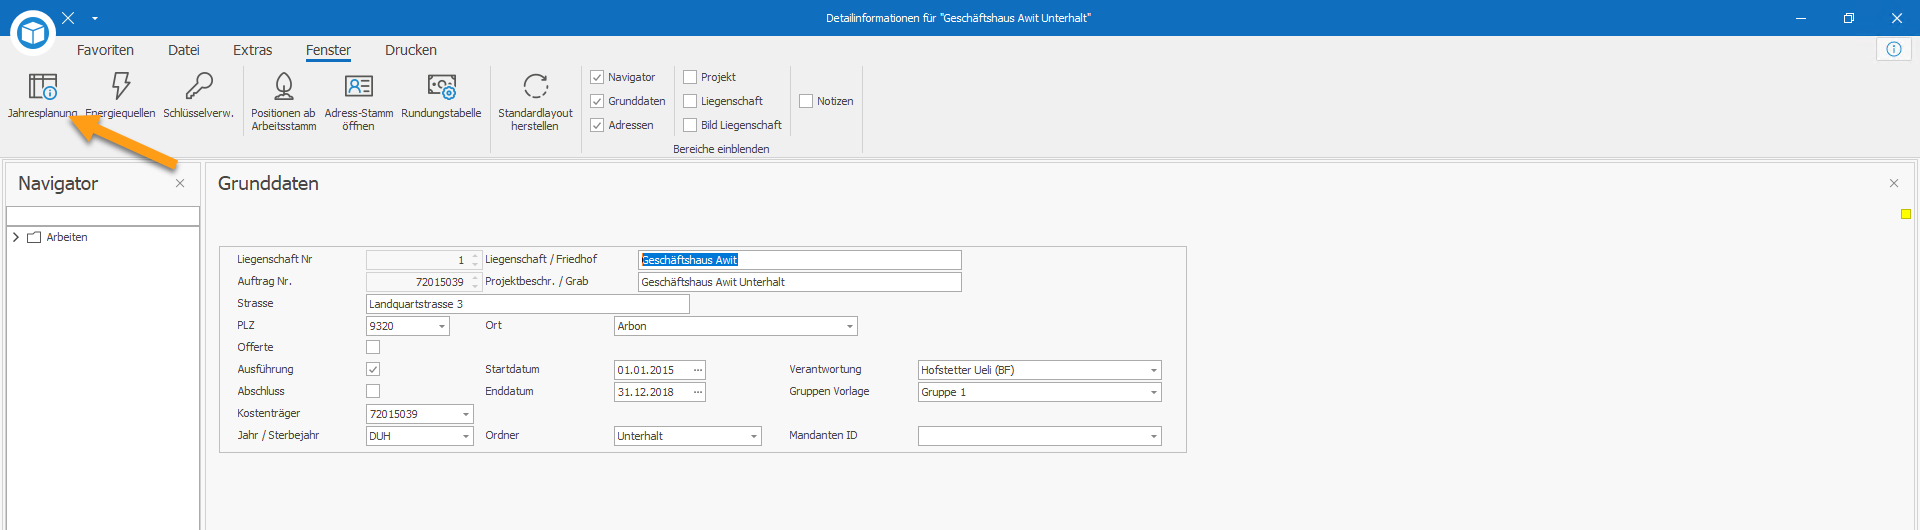The height and width of the screenshot is (530, 1920).
Task: Close the Grunddaten panel
Action: point(1894,183)
